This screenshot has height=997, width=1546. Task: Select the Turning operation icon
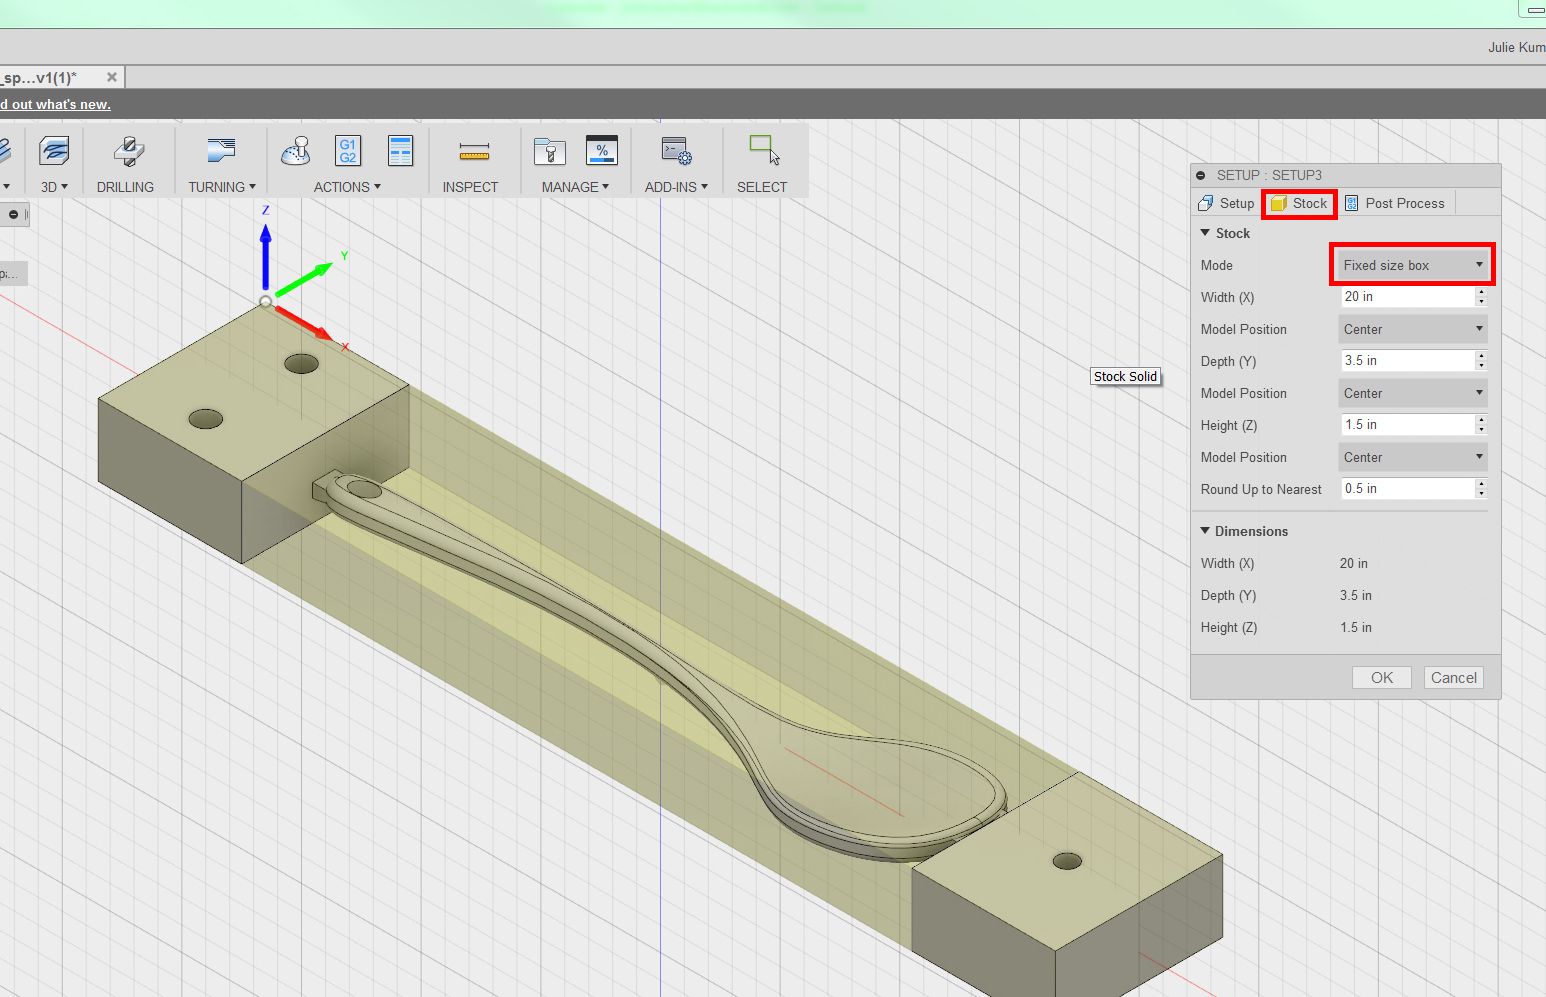pyautogui.click(x=221, y=152)
